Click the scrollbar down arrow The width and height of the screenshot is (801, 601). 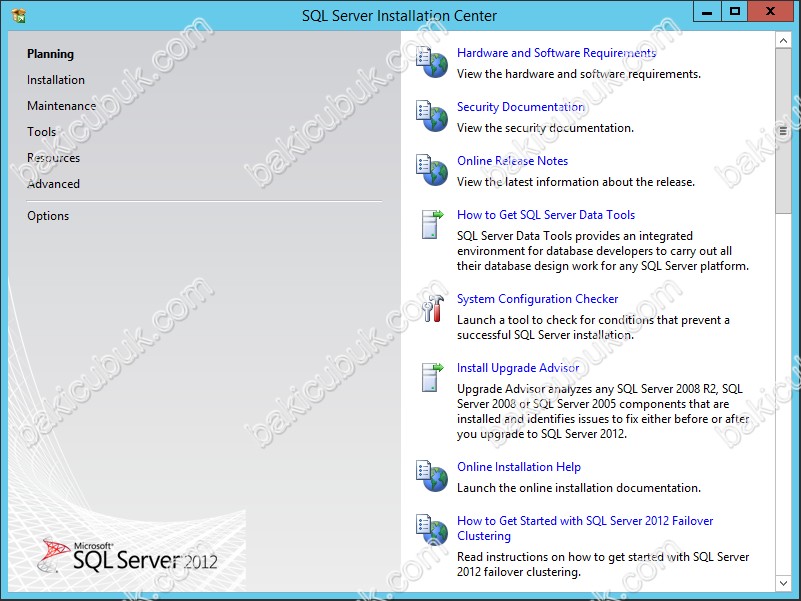[x=783, y=582]
